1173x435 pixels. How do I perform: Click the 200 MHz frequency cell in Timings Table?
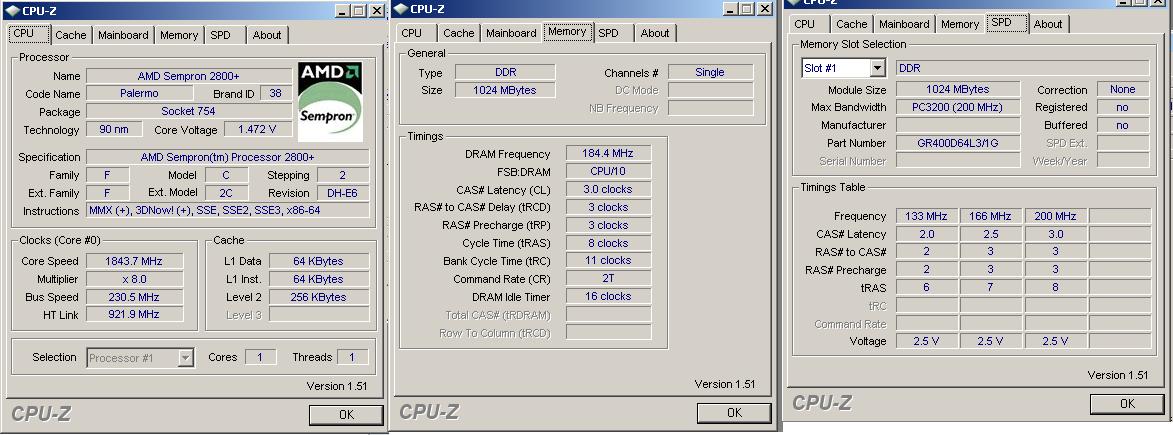[x=1055, y=216]
